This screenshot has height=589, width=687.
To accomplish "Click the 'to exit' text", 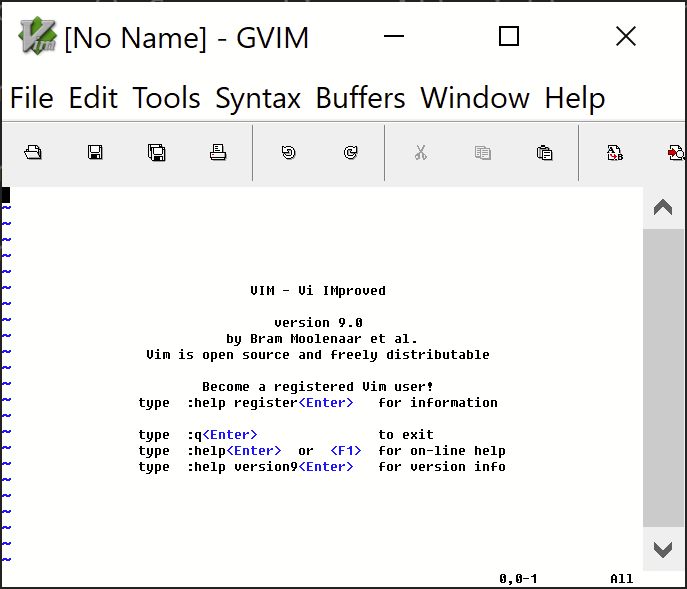I will click(406, 435).
